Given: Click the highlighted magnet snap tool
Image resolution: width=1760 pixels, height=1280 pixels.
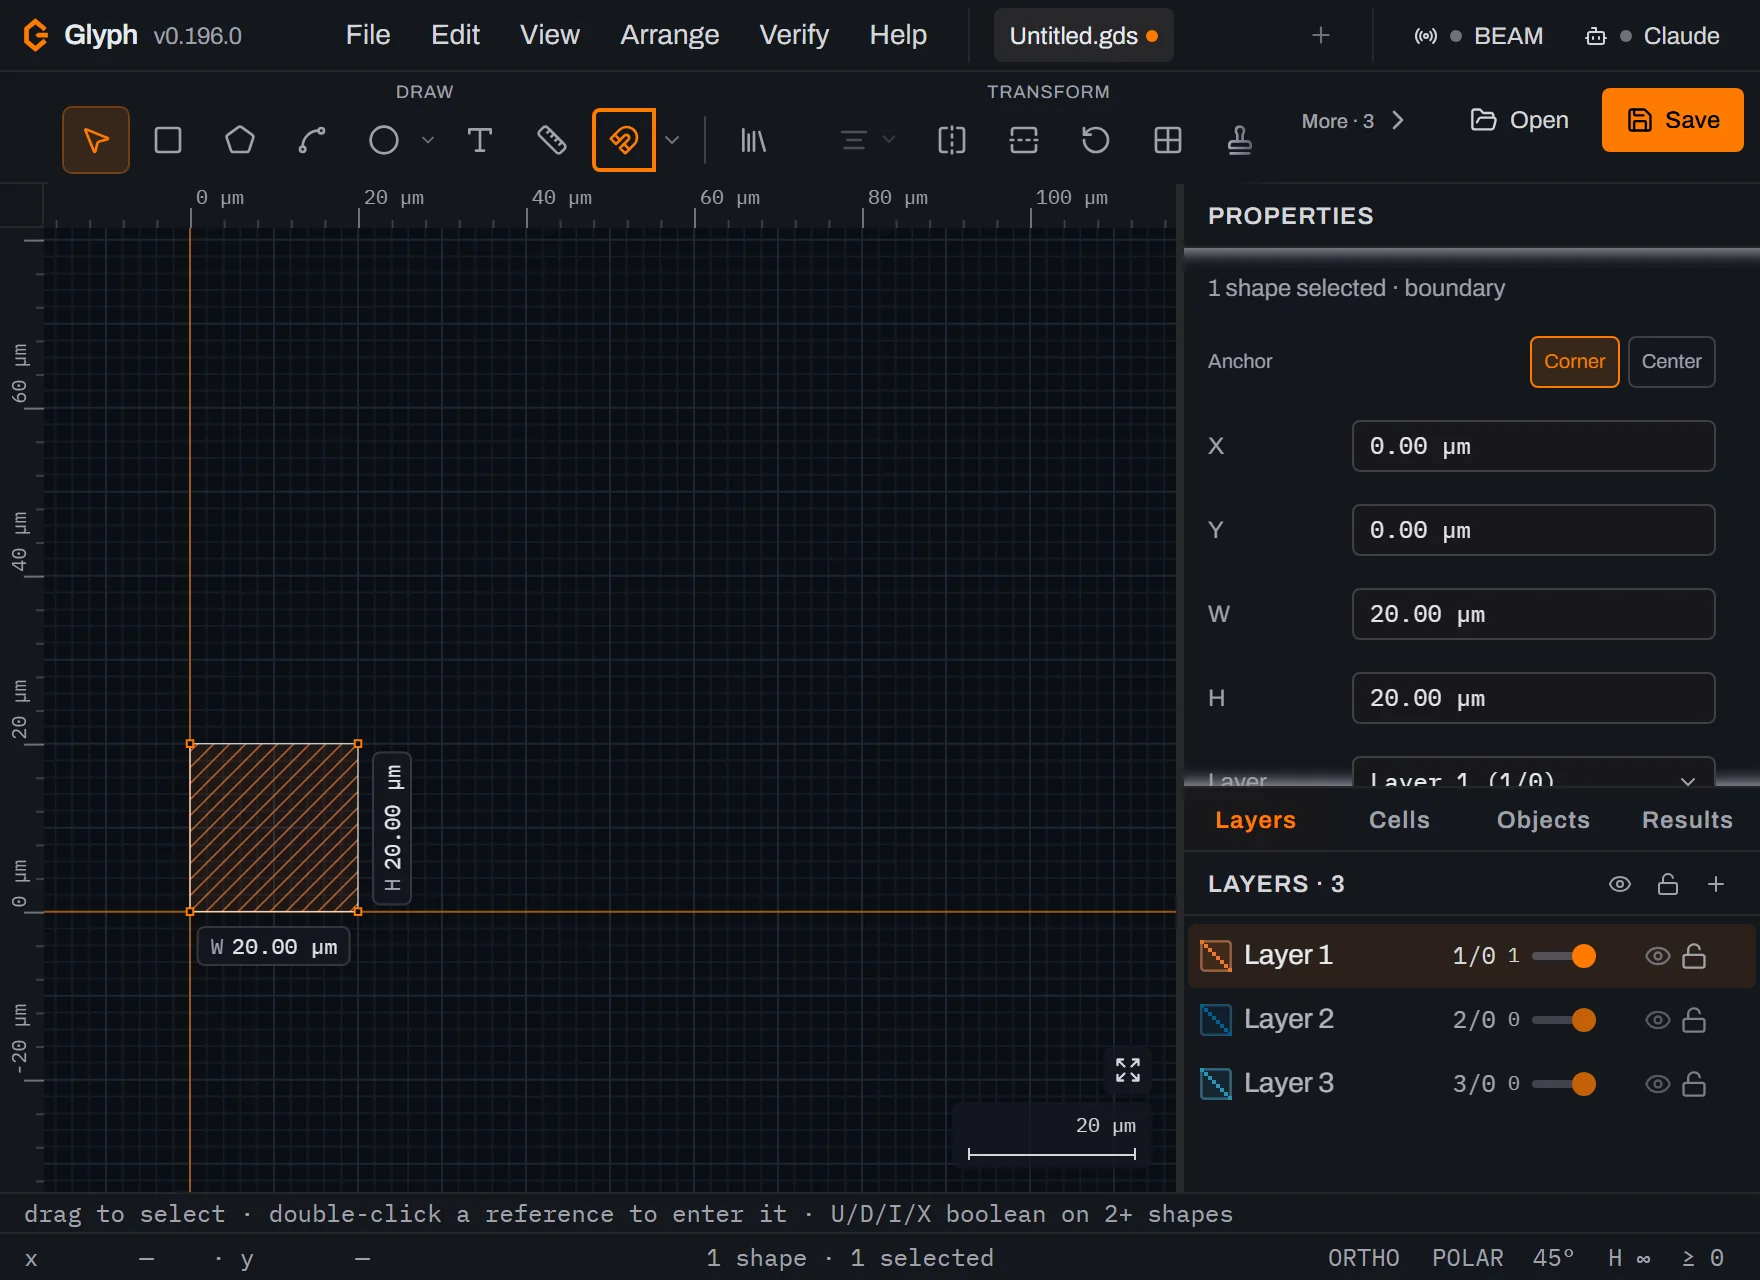Looking at the screenshot, I should 624,140.
